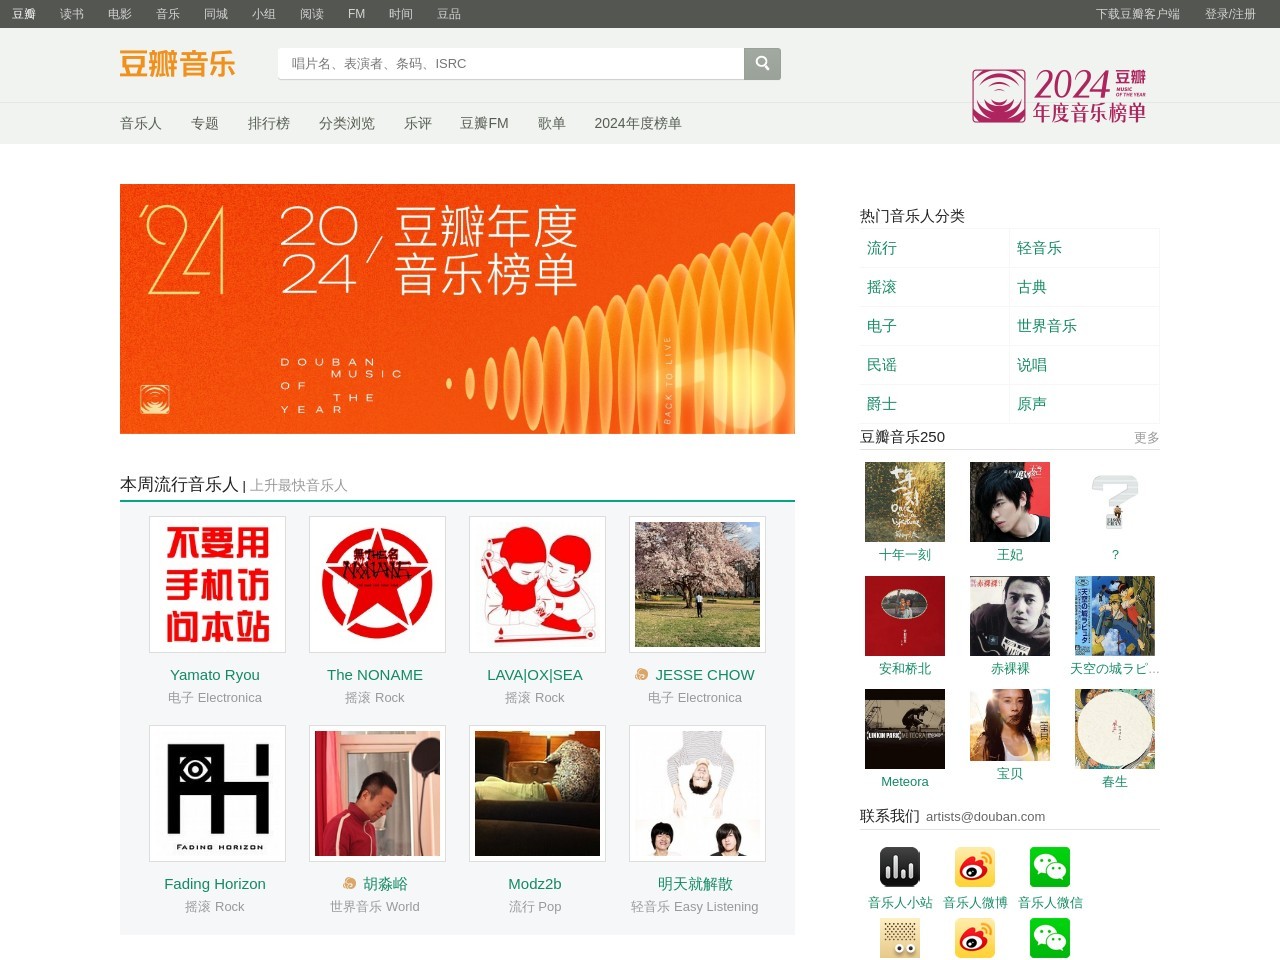Open Modz2b artist photo
This screenshot has width=1280, height=960.
[537, 793]
